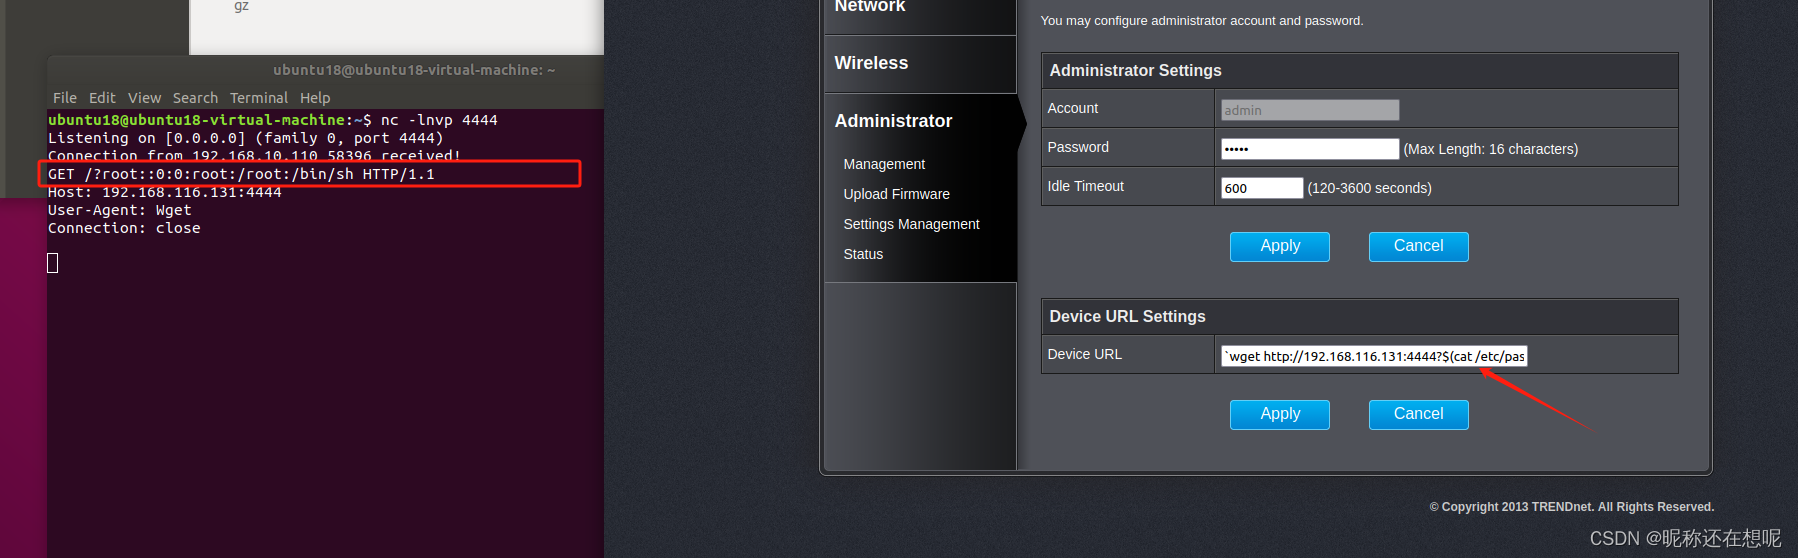Open the Terminal menu in terminal window
1798x558 pixels.
[259, 98]
